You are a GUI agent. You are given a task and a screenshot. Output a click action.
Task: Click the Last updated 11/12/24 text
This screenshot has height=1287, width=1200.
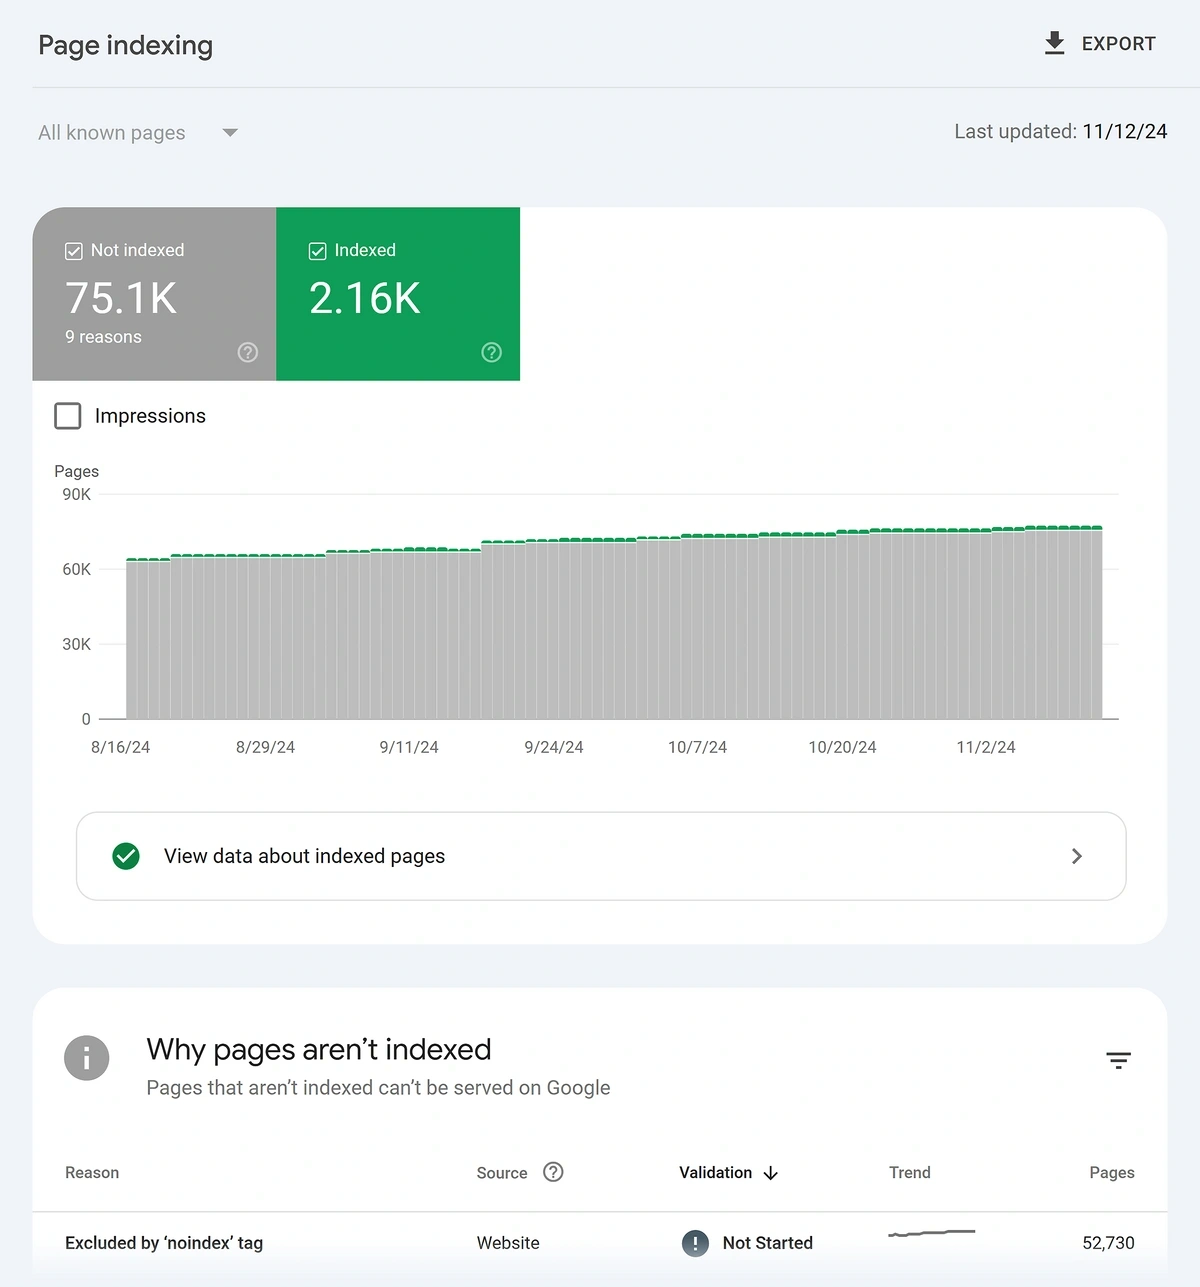tap(1060, 131)
